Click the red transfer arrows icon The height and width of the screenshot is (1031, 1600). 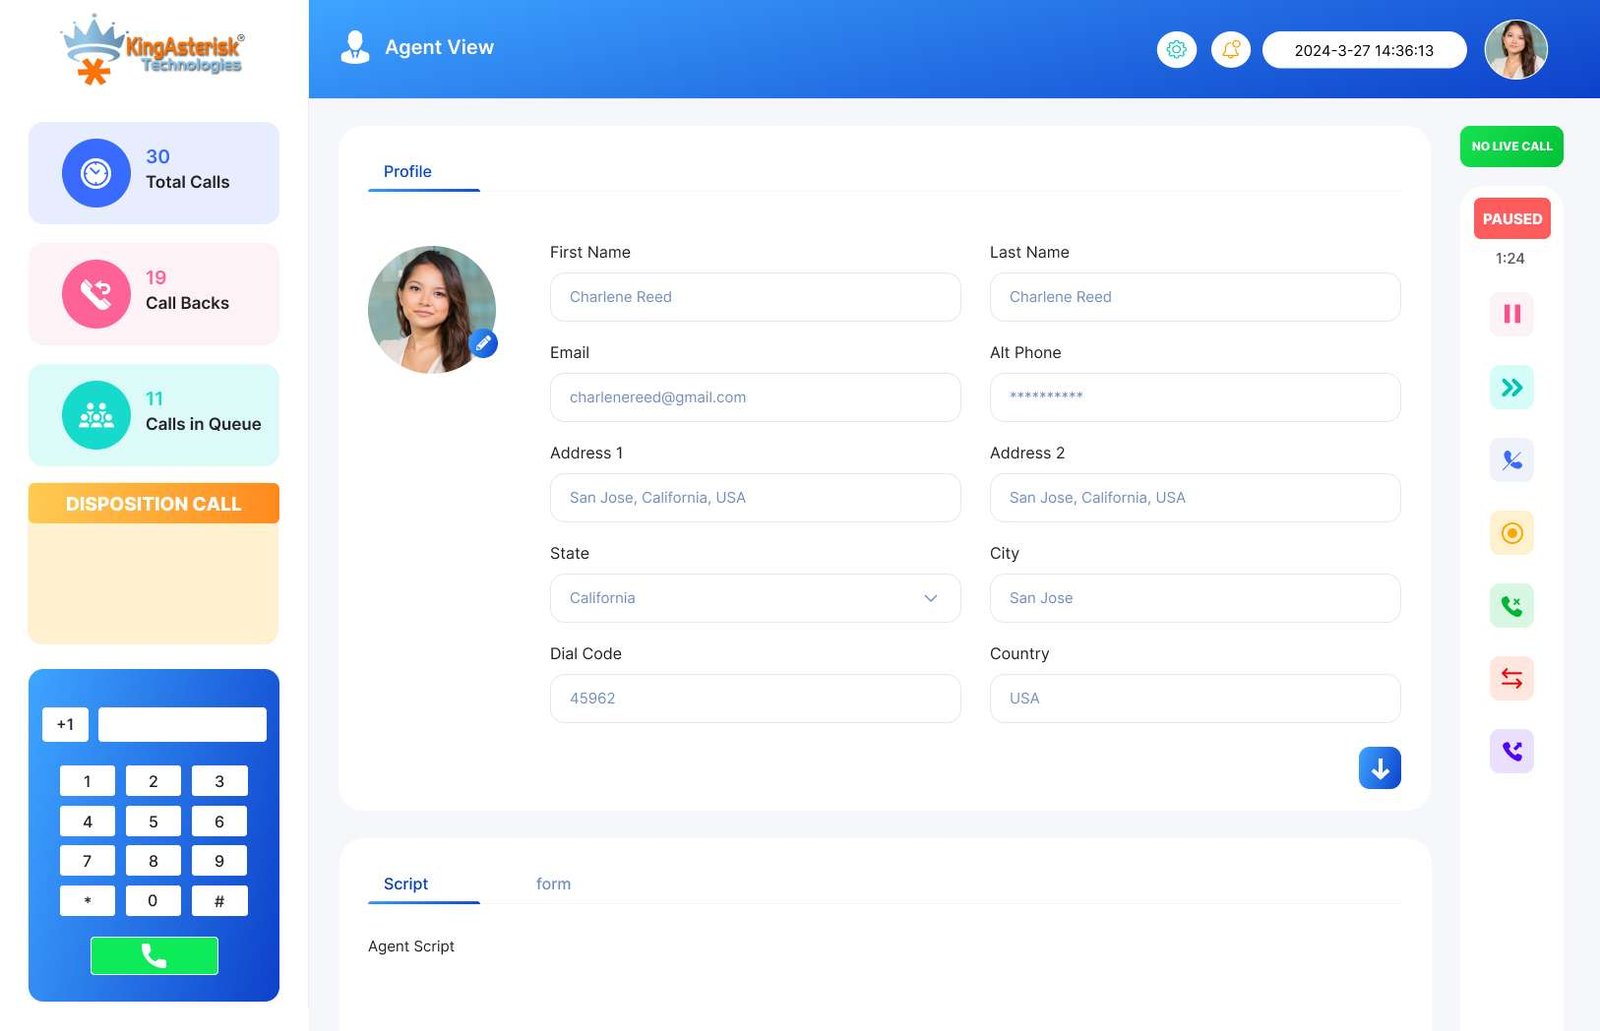point(1511,679)
